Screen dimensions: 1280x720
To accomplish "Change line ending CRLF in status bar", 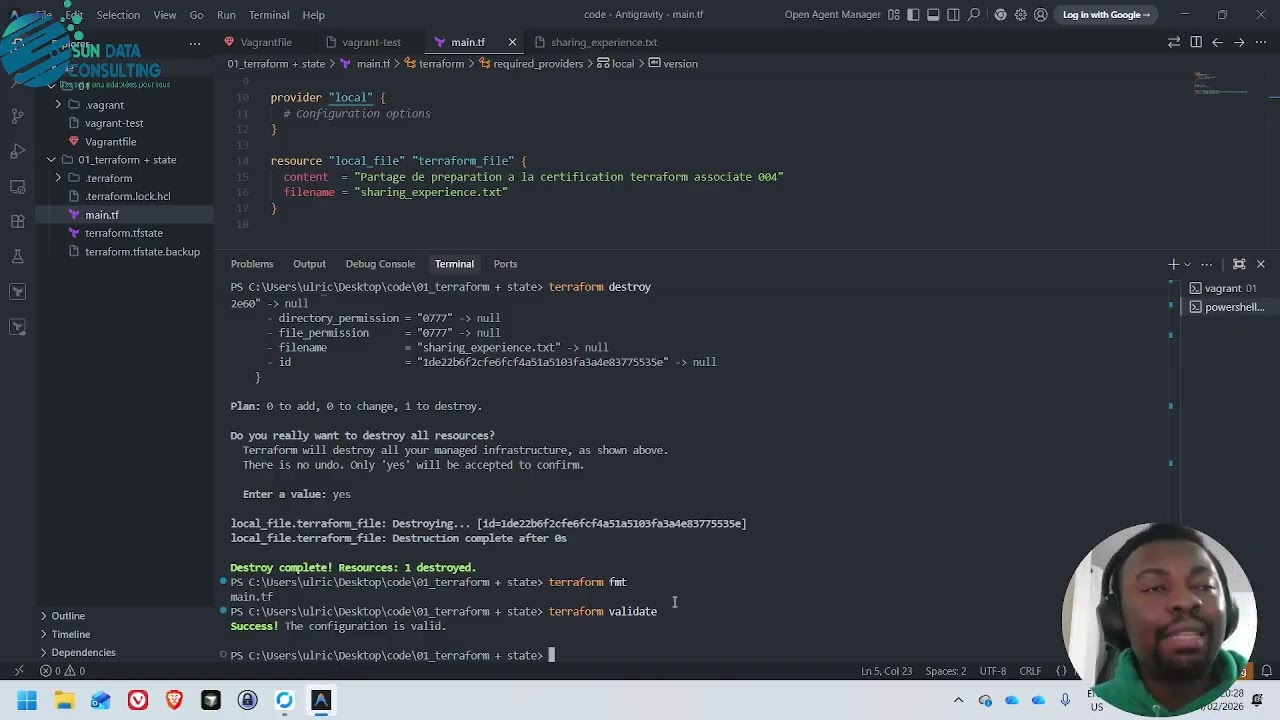I will (1030, 671).
